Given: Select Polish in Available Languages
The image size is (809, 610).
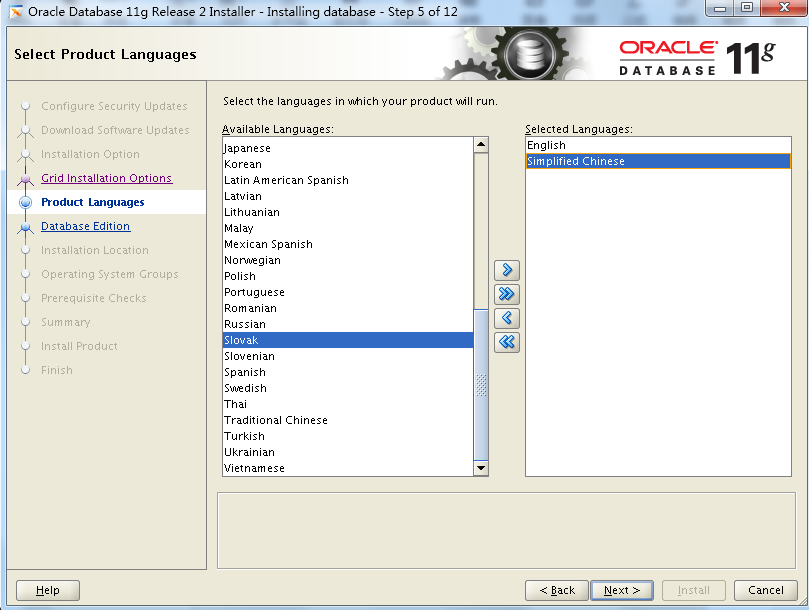Looking at the screenshot, I should (x=348, y=276).
